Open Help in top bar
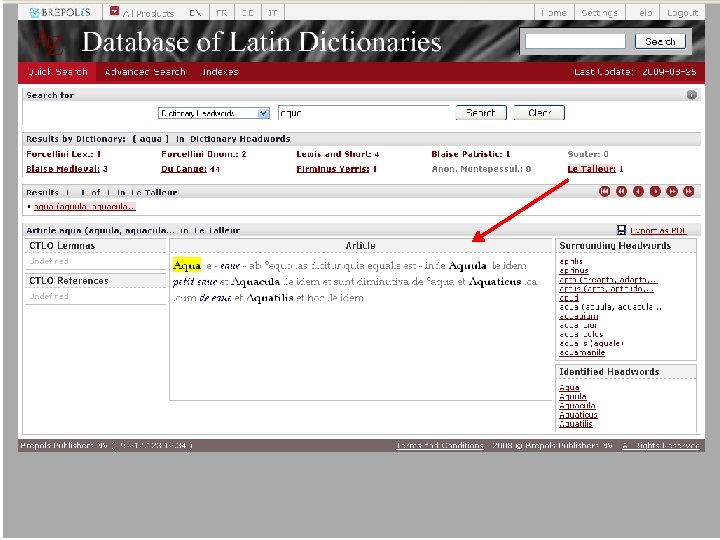The width and height of the screenshot is (720, 540). (645, 13)
